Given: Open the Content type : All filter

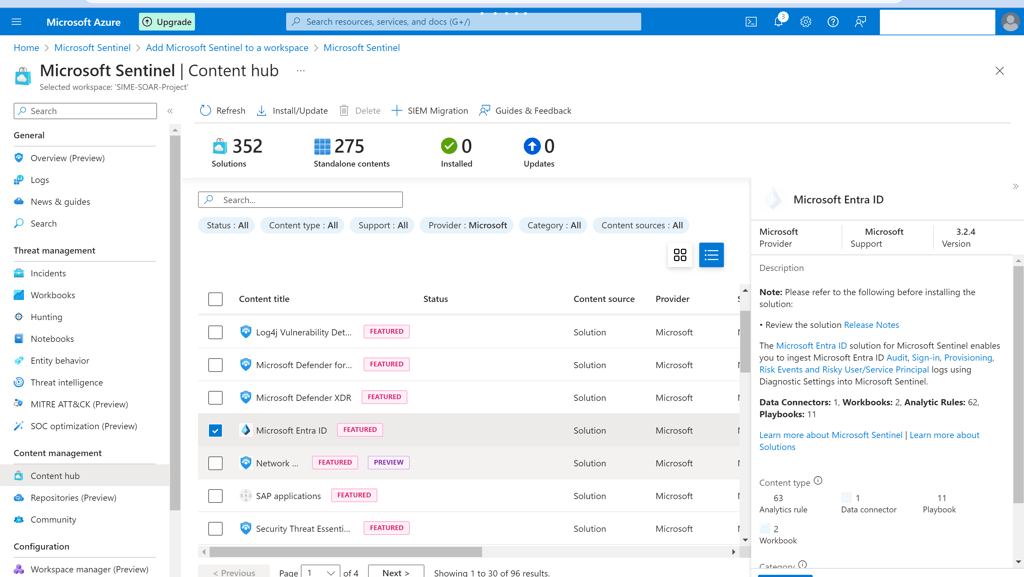Looking at the screenshot, I should (304, 225).
